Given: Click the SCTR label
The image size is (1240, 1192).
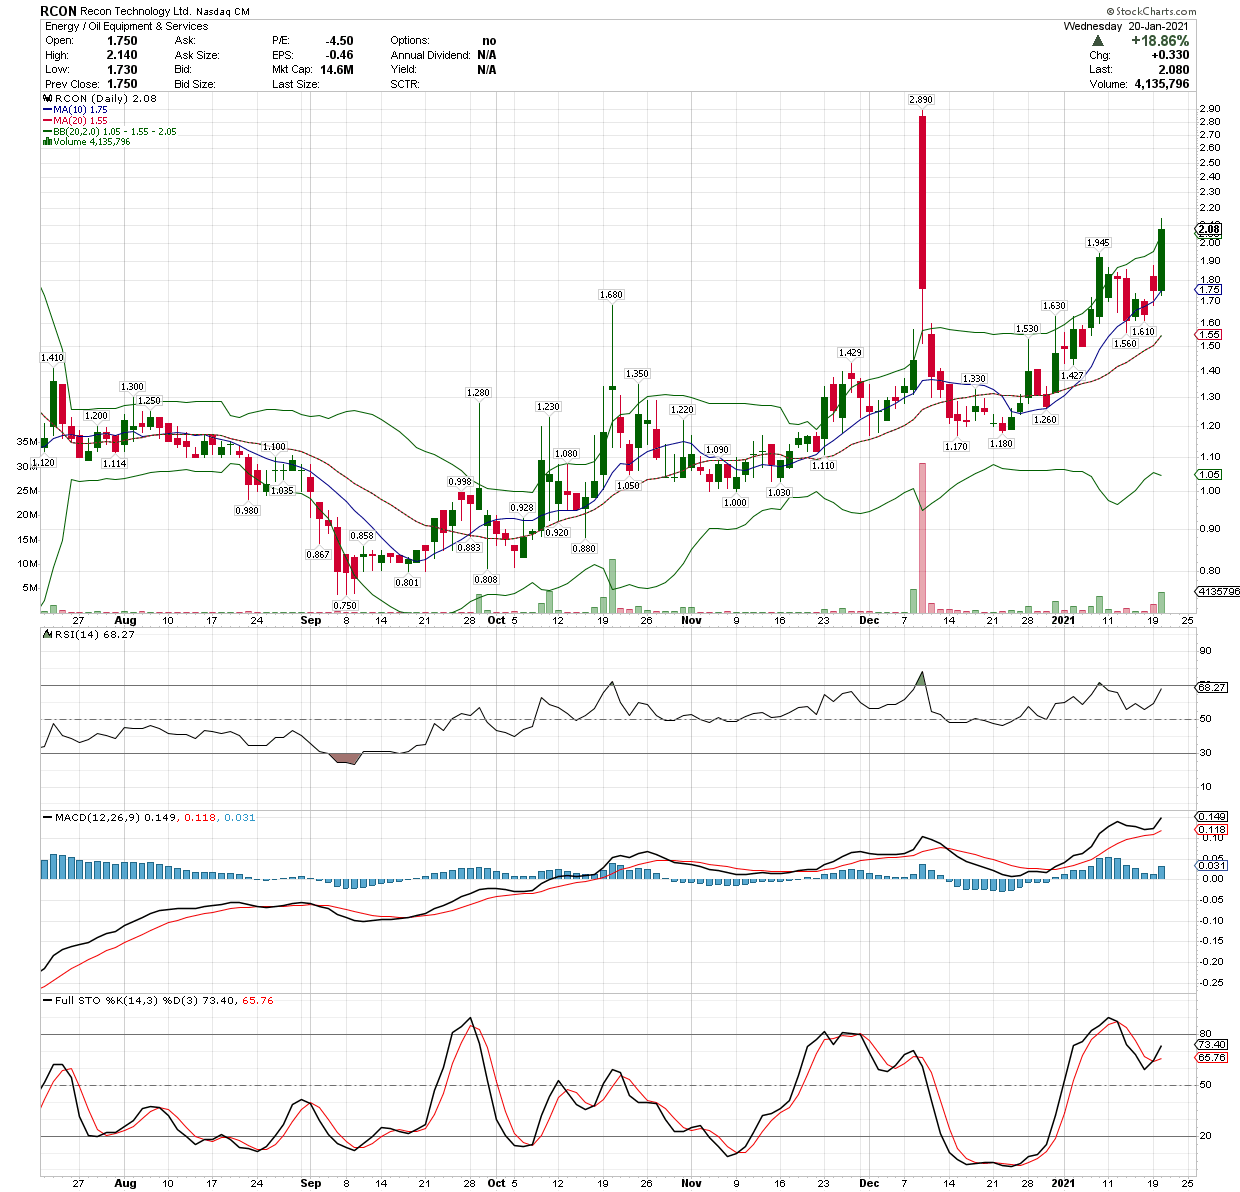Looking at the screenshot, I should pos(405,84).
